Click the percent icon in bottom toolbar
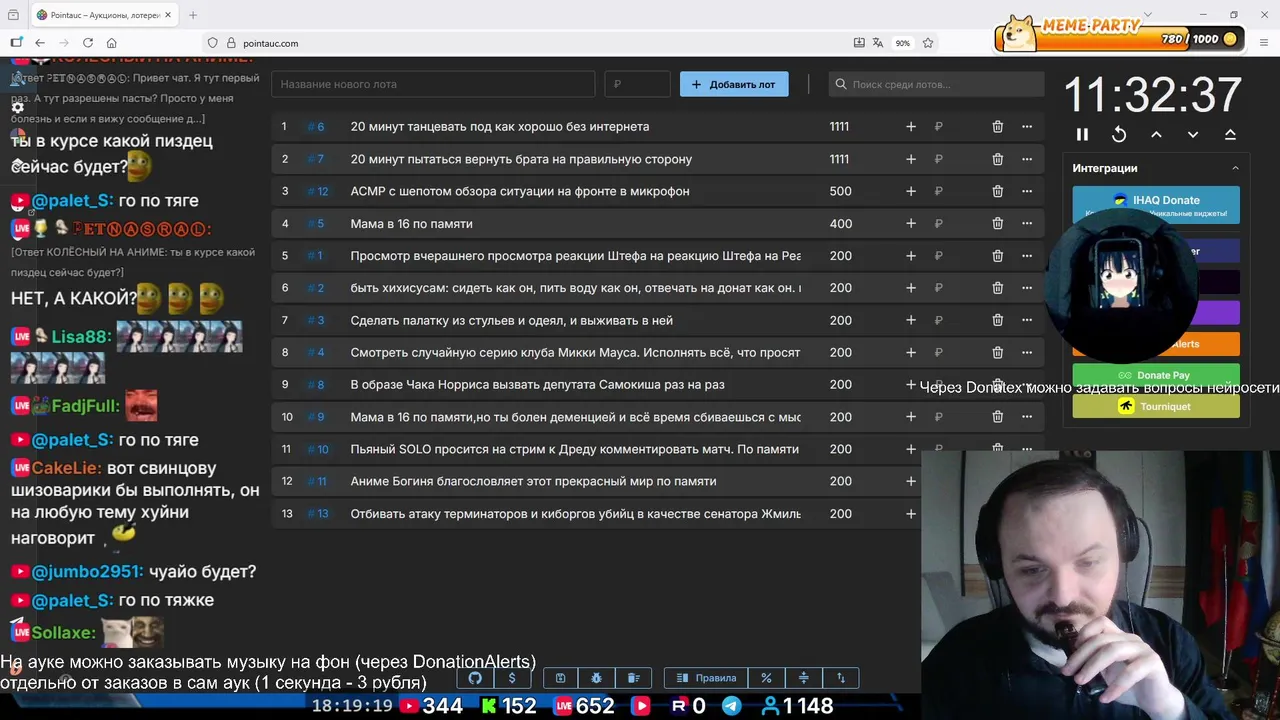The width and height of the screenshot is (1280, 720). coord(766,678)
